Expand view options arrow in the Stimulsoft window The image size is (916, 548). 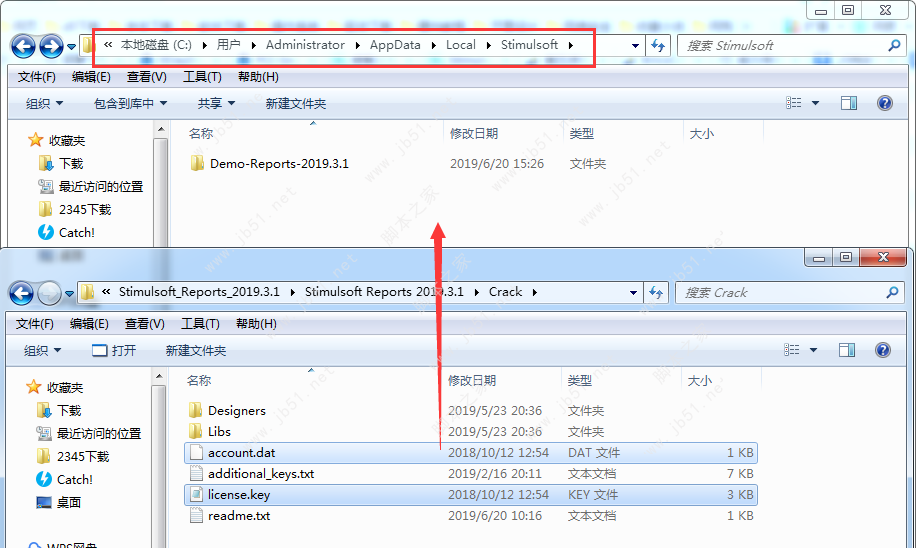pyautogui.click(x=816, y=103)
